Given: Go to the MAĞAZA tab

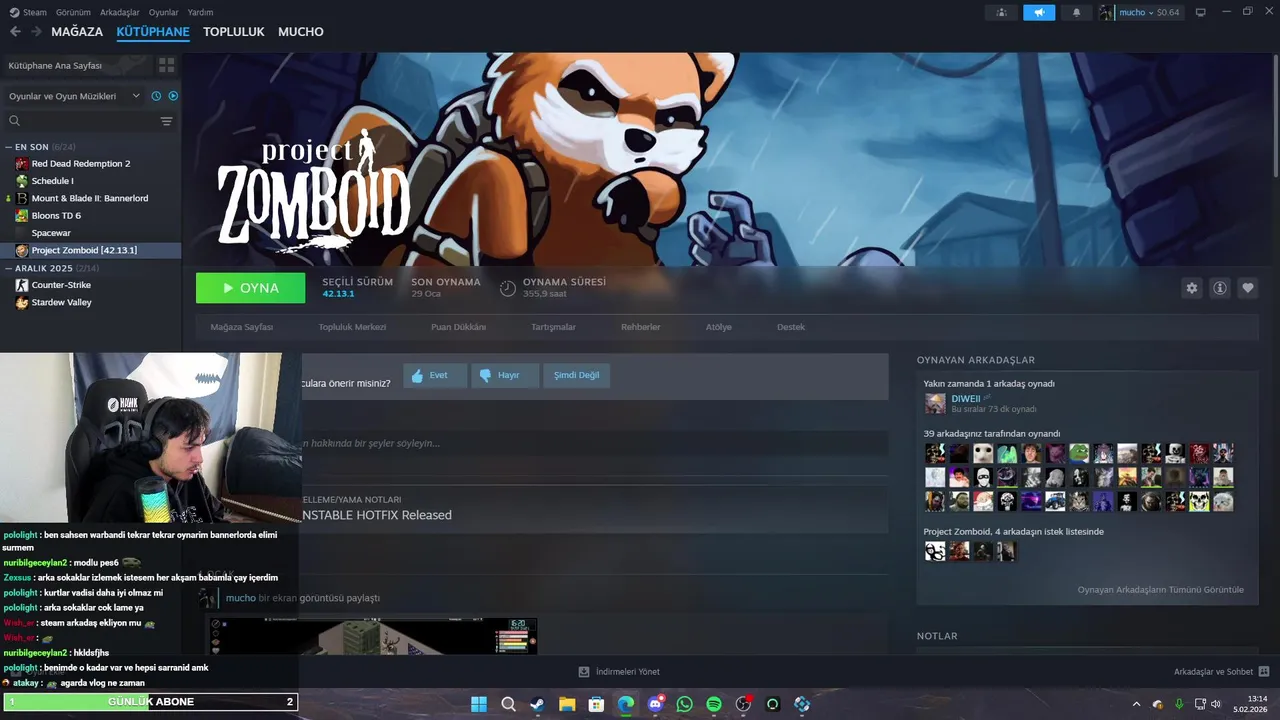Looking at the screenshot, I should coord(77,32).
